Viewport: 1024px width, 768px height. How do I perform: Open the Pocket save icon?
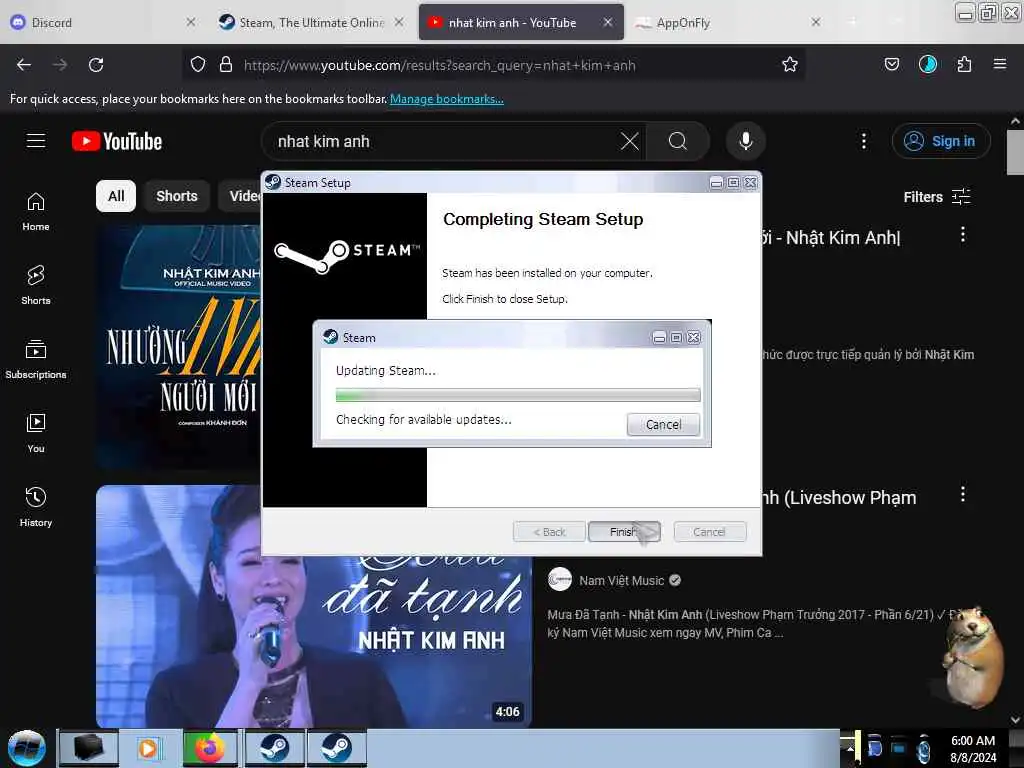(891, 65)
